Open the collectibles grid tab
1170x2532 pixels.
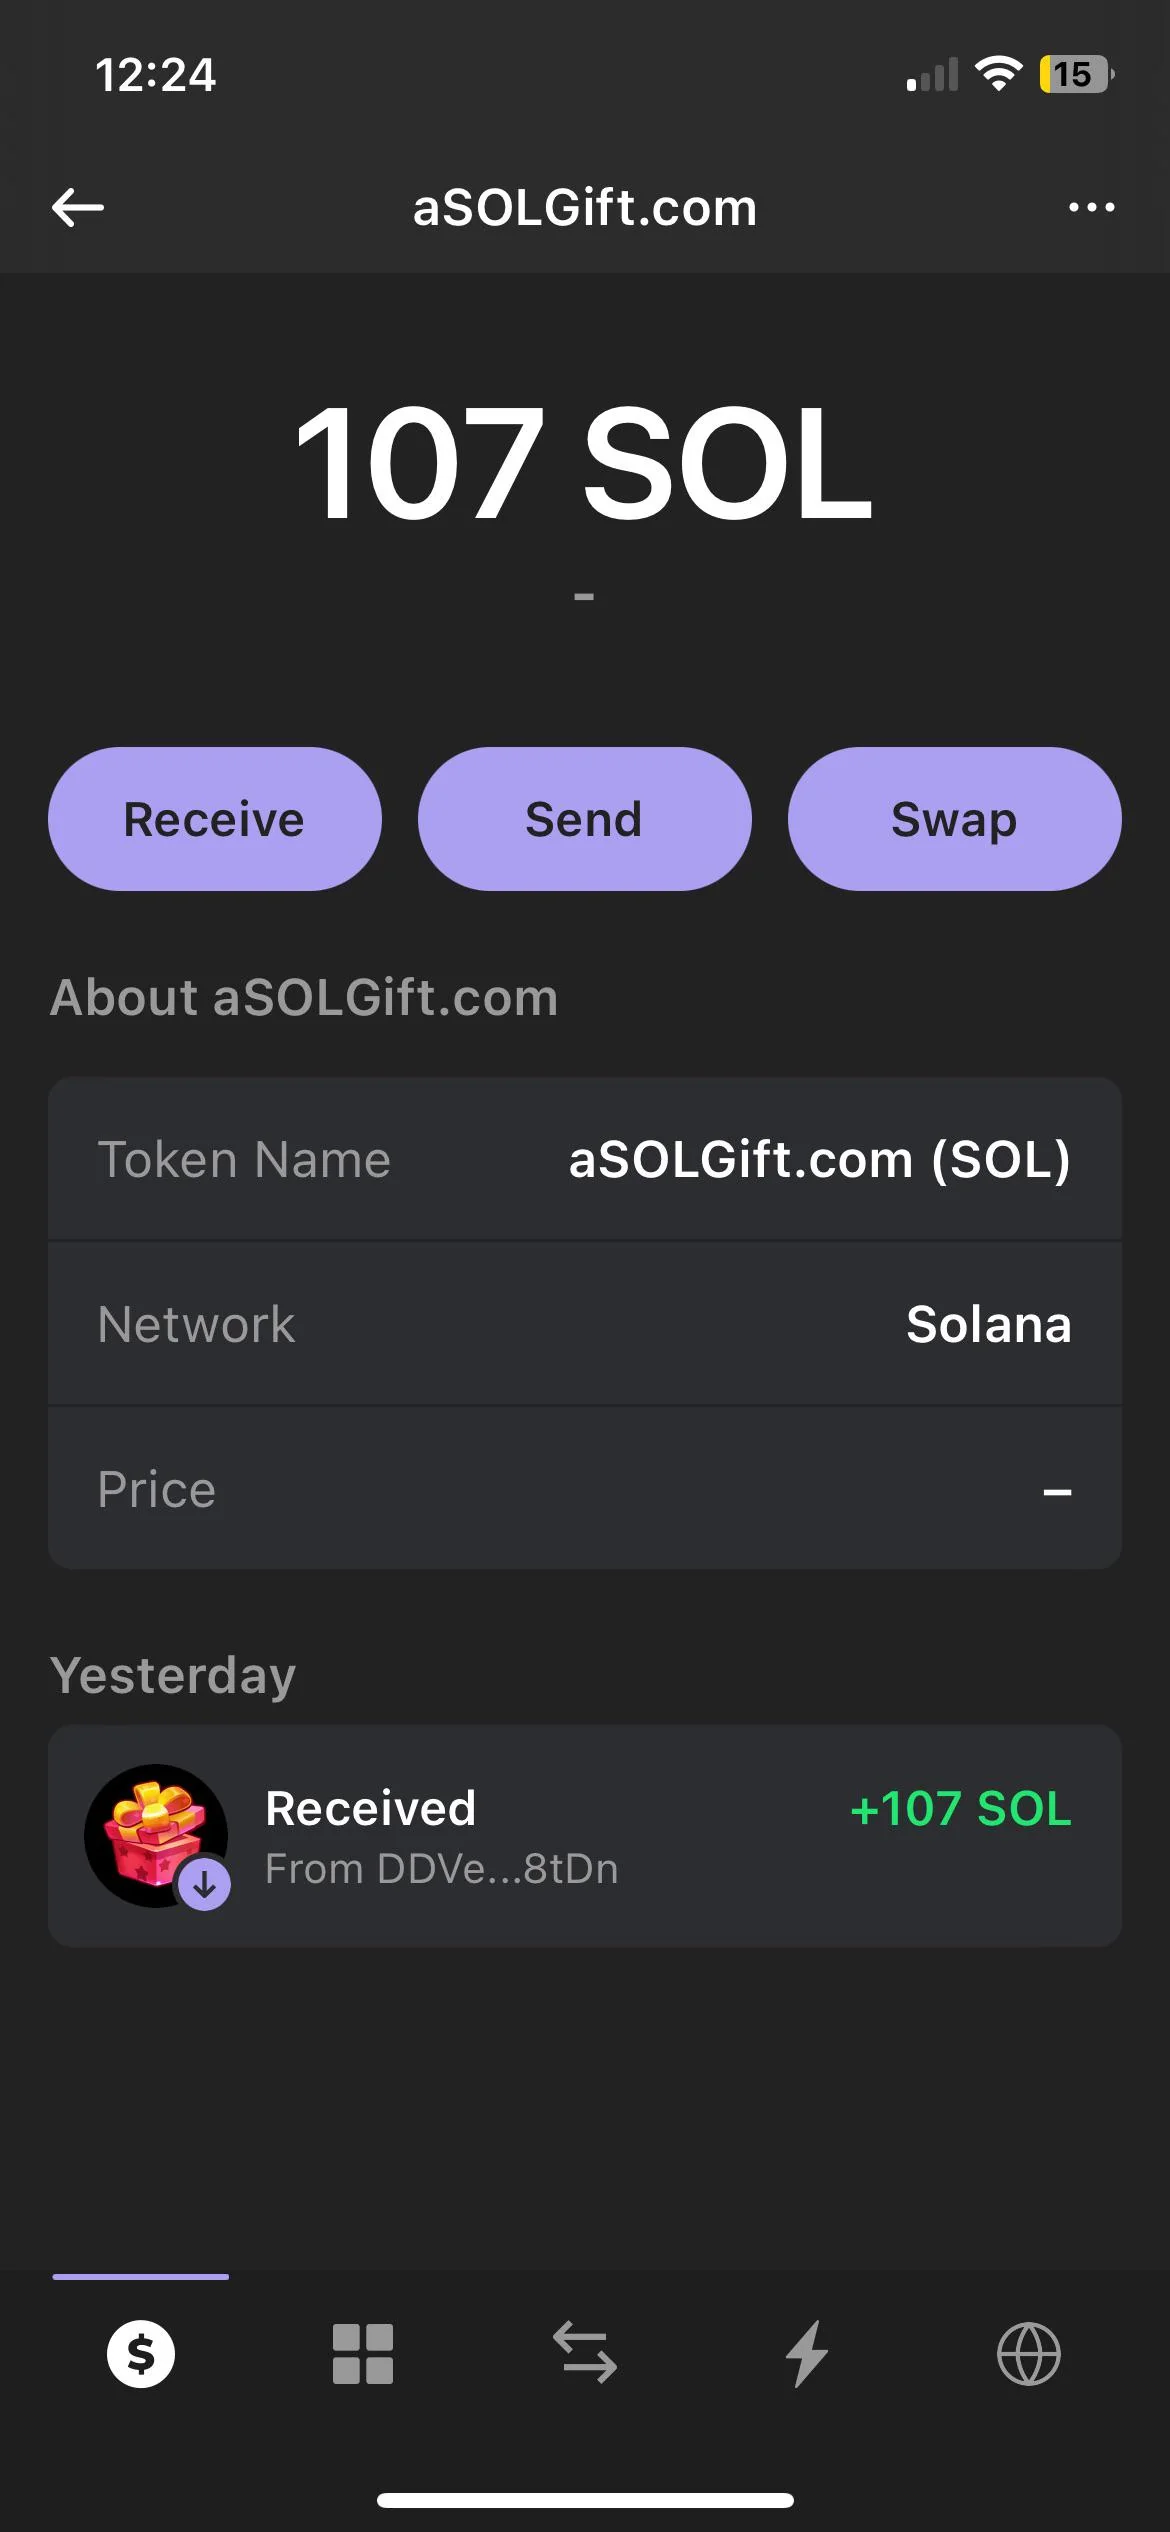[363, 2353]
